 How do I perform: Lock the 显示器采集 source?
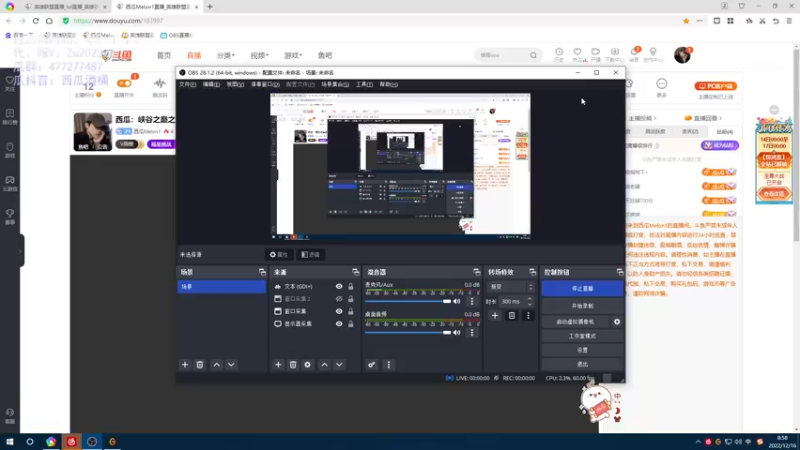tap(351, 324)
